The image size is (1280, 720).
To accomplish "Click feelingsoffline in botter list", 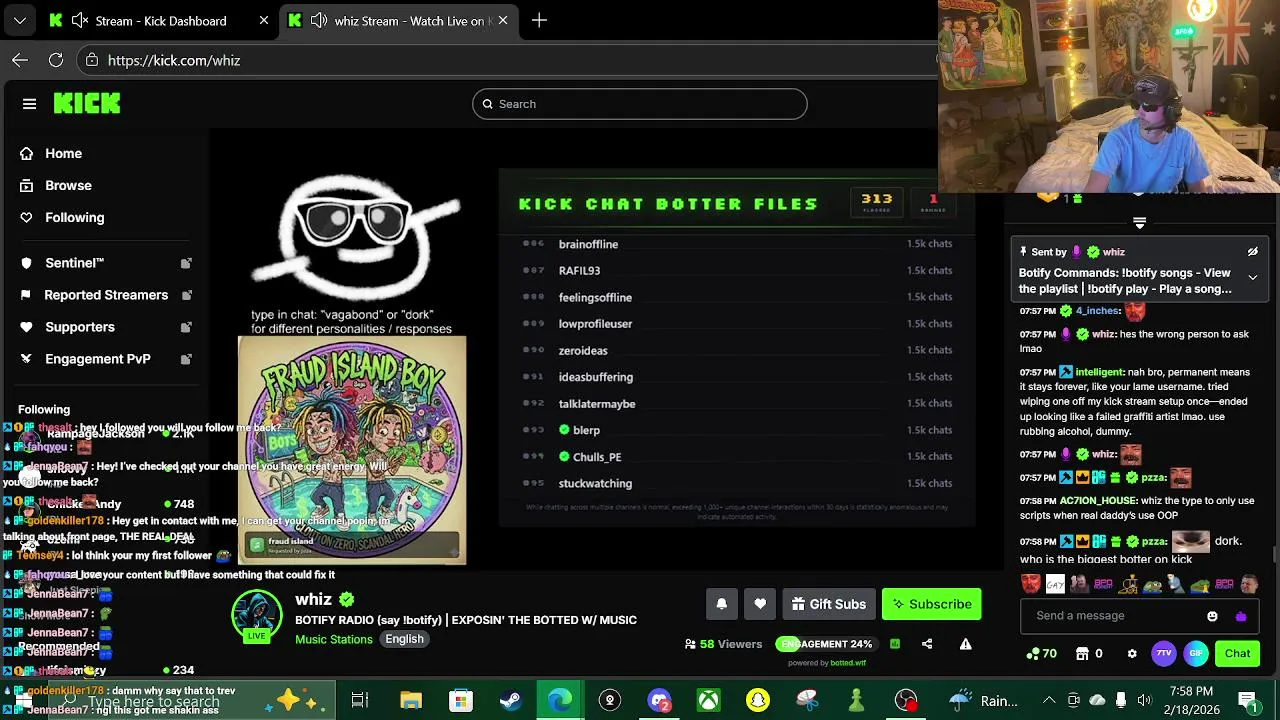I will point(595,297).
